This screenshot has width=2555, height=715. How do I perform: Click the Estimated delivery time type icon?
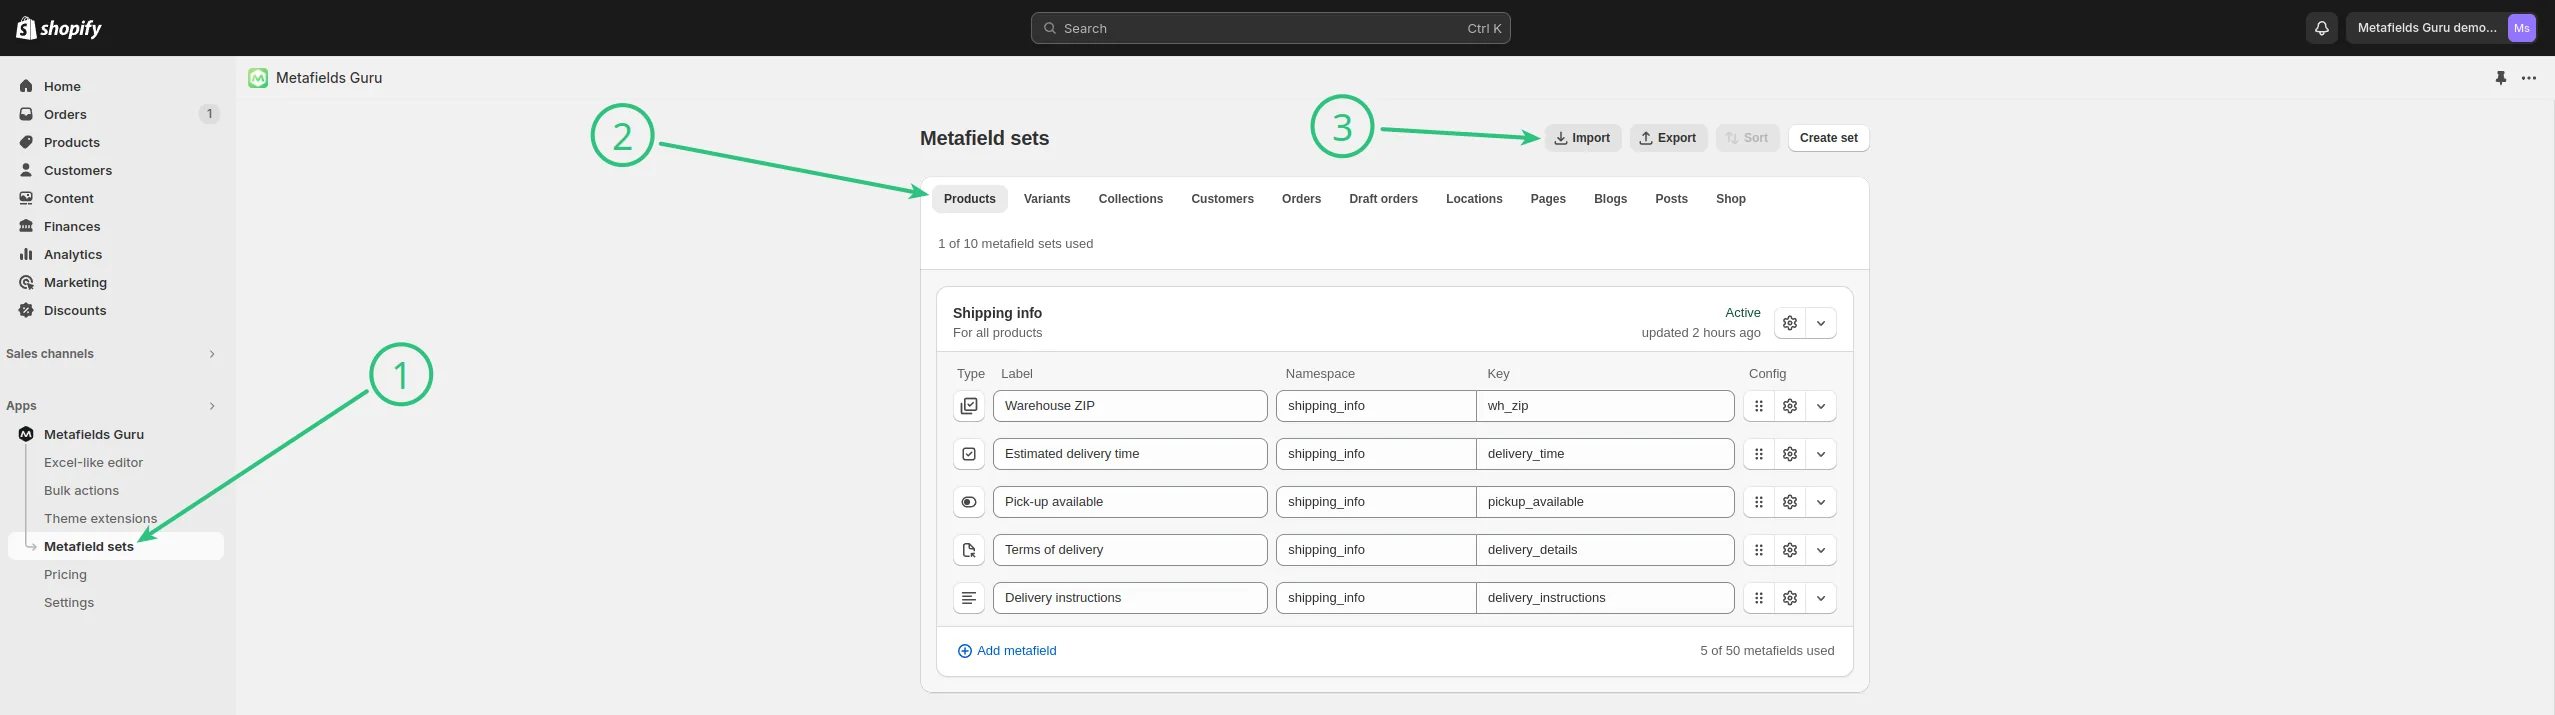pos(969,454)
